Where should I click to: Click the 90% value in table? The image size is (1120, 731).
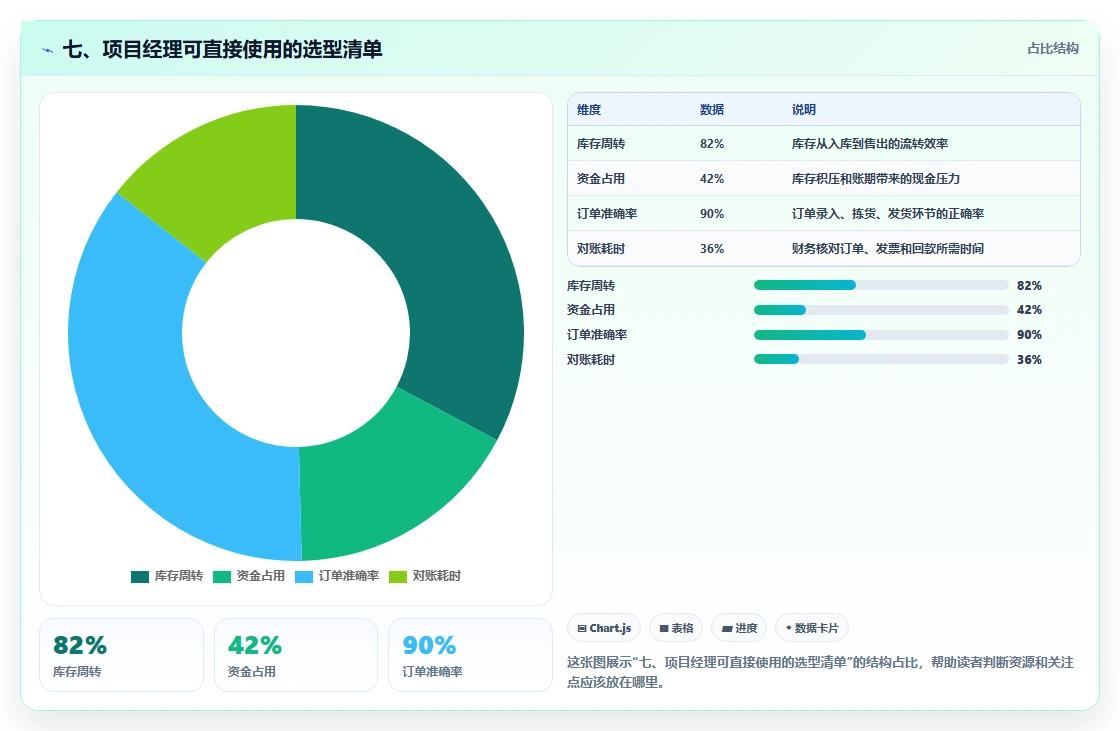click(x=711, y=214)
